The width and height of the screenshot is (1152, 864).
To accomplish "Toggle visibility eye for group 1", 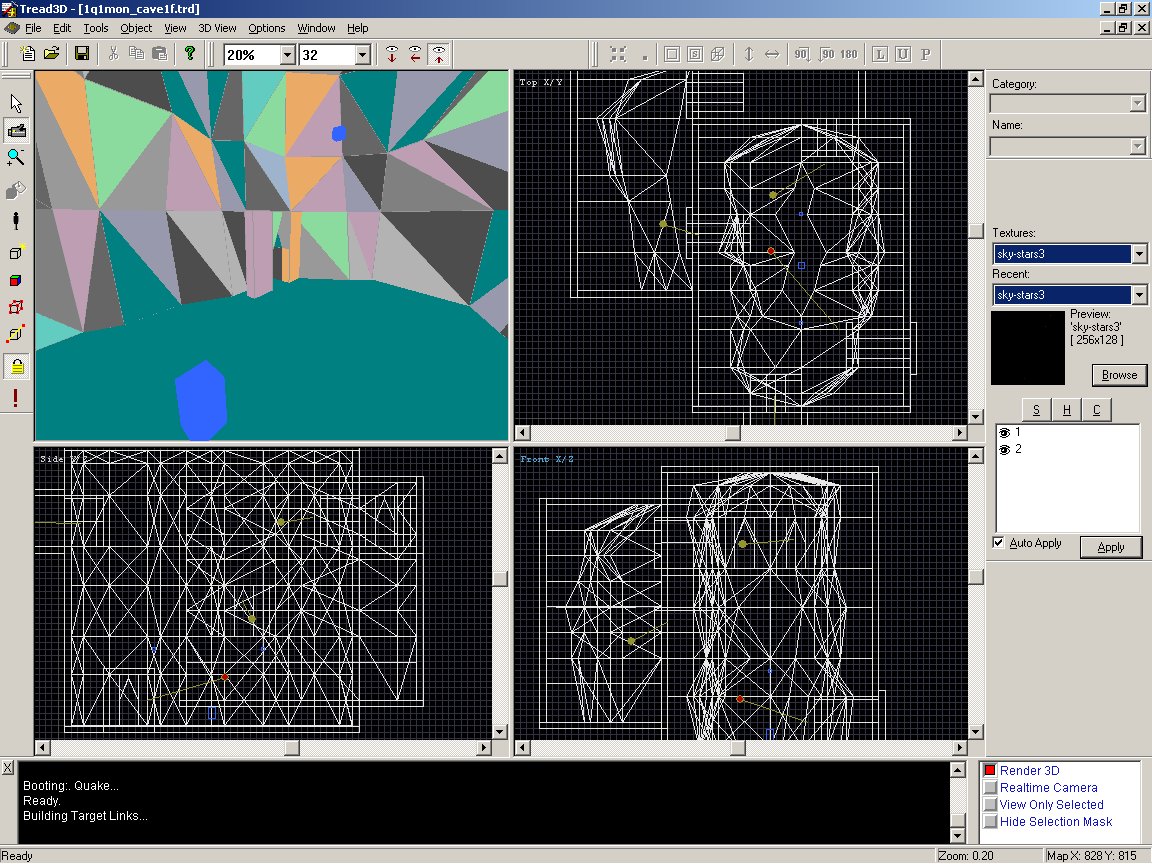I will pyautogui.click(x=1004, y=432).
